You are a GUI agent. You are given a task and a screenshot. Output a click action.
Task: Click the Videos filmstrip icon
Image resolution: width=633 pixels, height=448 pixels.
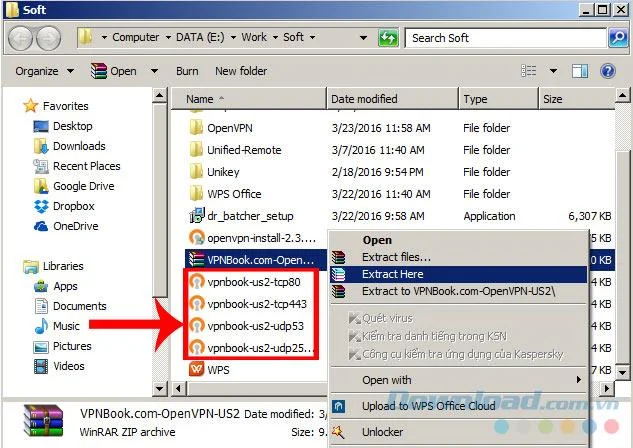tap(41, 366)
